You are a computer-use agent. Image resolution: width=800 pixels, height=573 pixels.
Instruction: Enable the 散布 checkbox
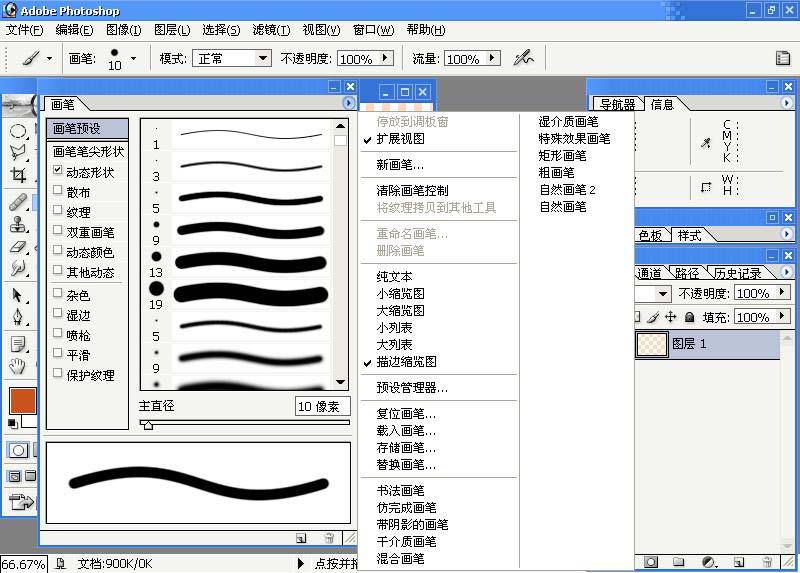[58, 190]
